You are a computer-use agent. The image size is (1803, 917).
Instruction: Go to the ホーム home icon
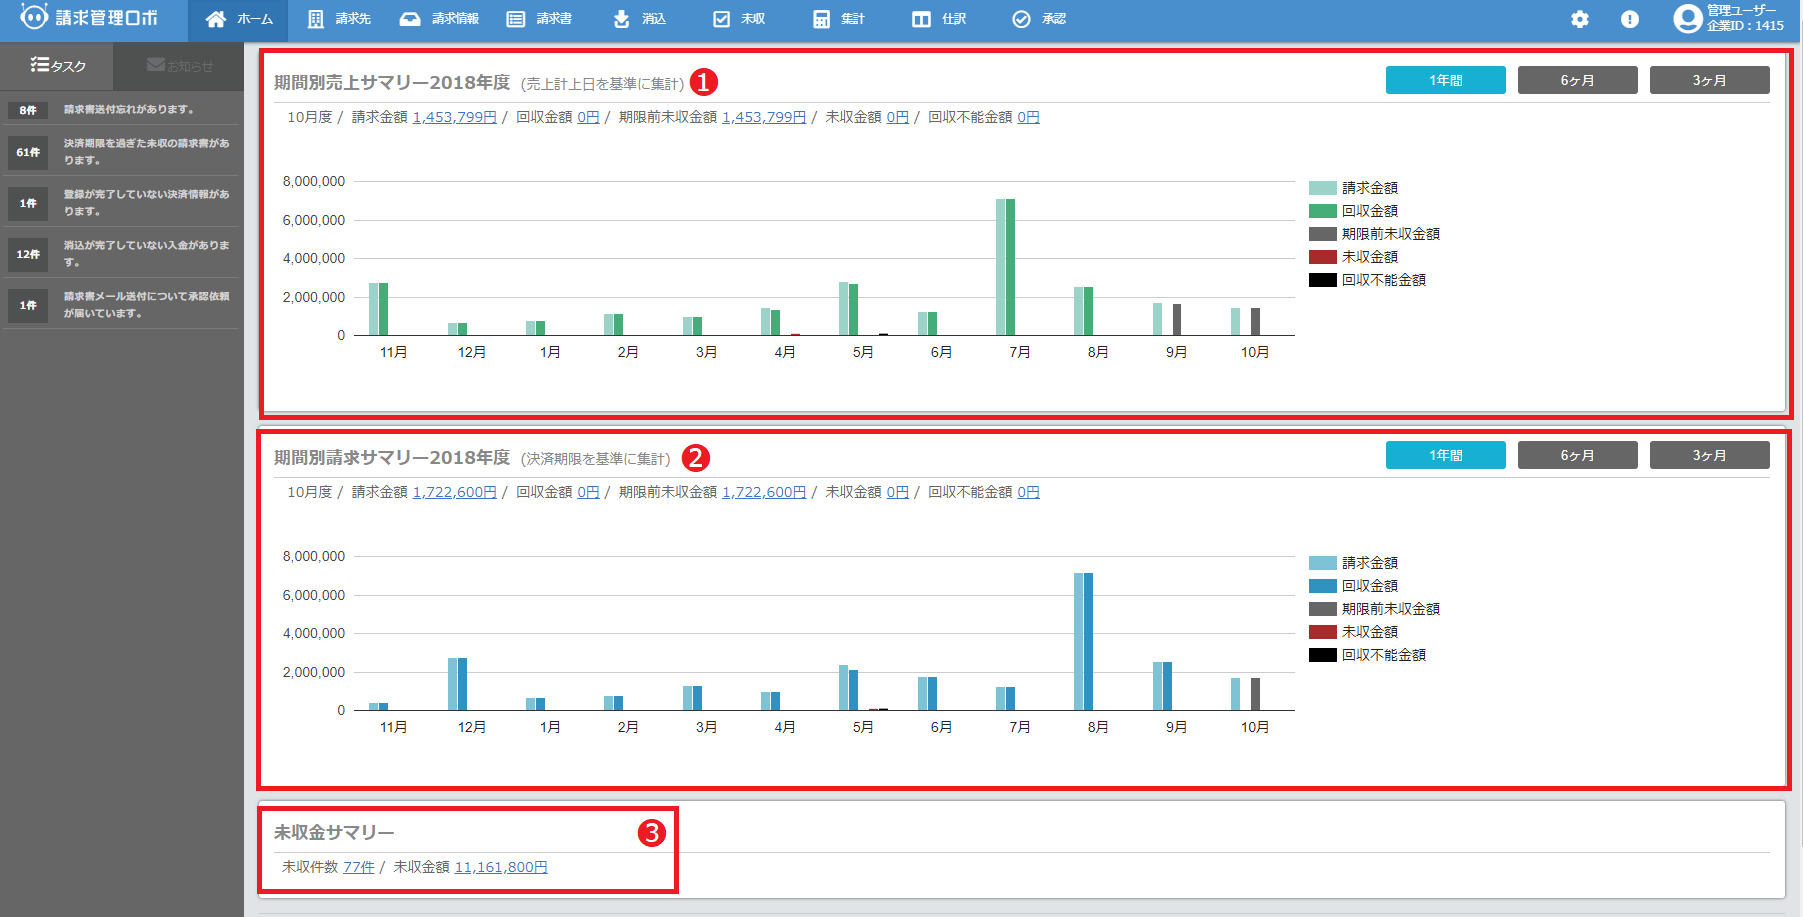click(x=216, y=19)
